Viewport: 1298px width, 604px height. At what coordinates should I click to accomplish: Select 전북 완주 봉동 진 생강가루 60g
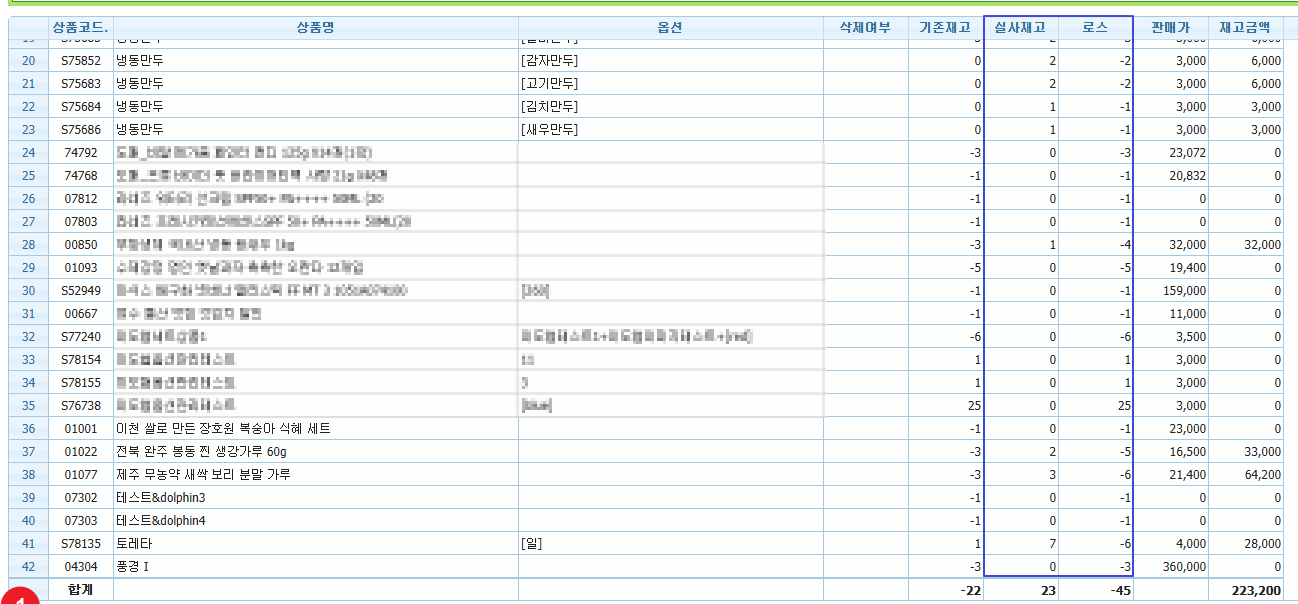pos(199,451)
